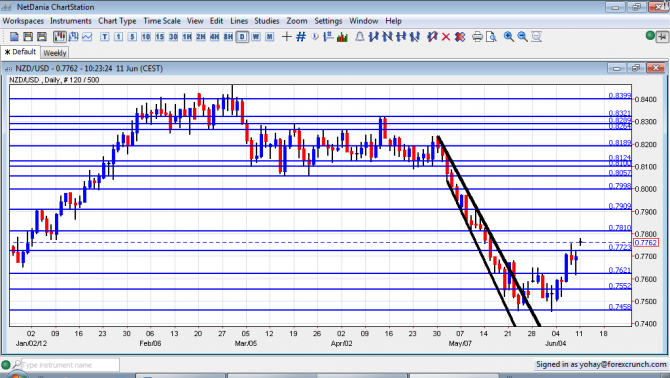Open the alert bell icon
The height and width of the screenshot is (378, 670).
tap(360, 37)
